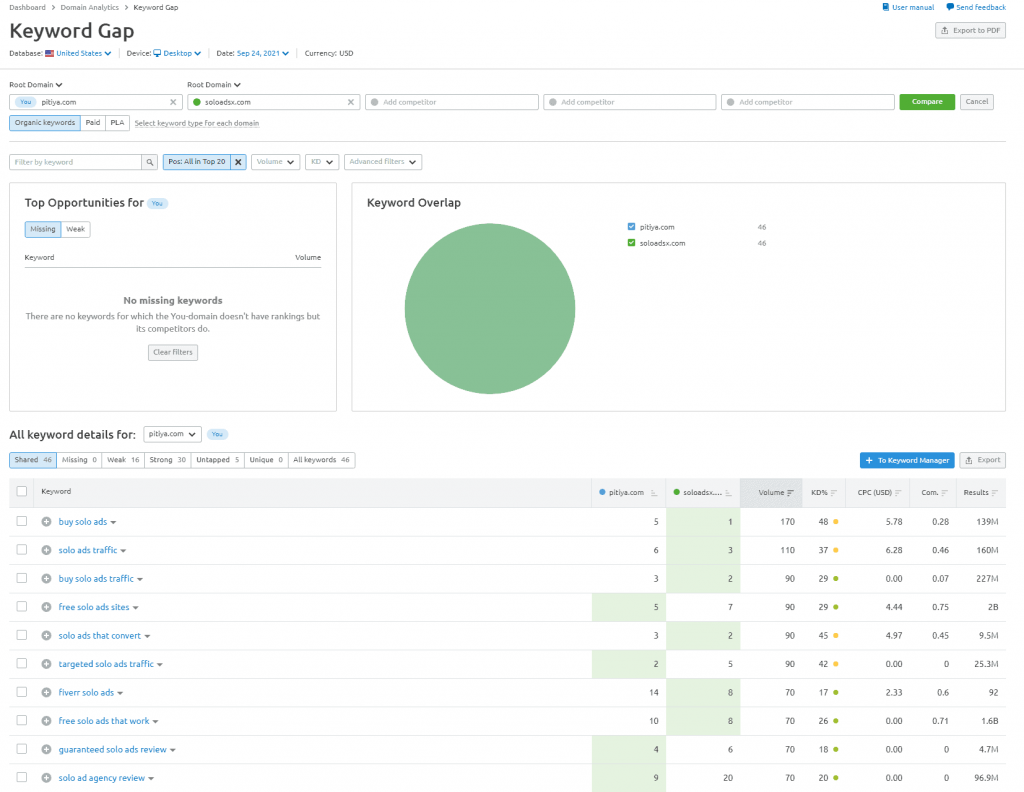Screen dimensions: 1024x792
Task: Tick the checkbox for solo ads that convert
Action: pos(22,635)
